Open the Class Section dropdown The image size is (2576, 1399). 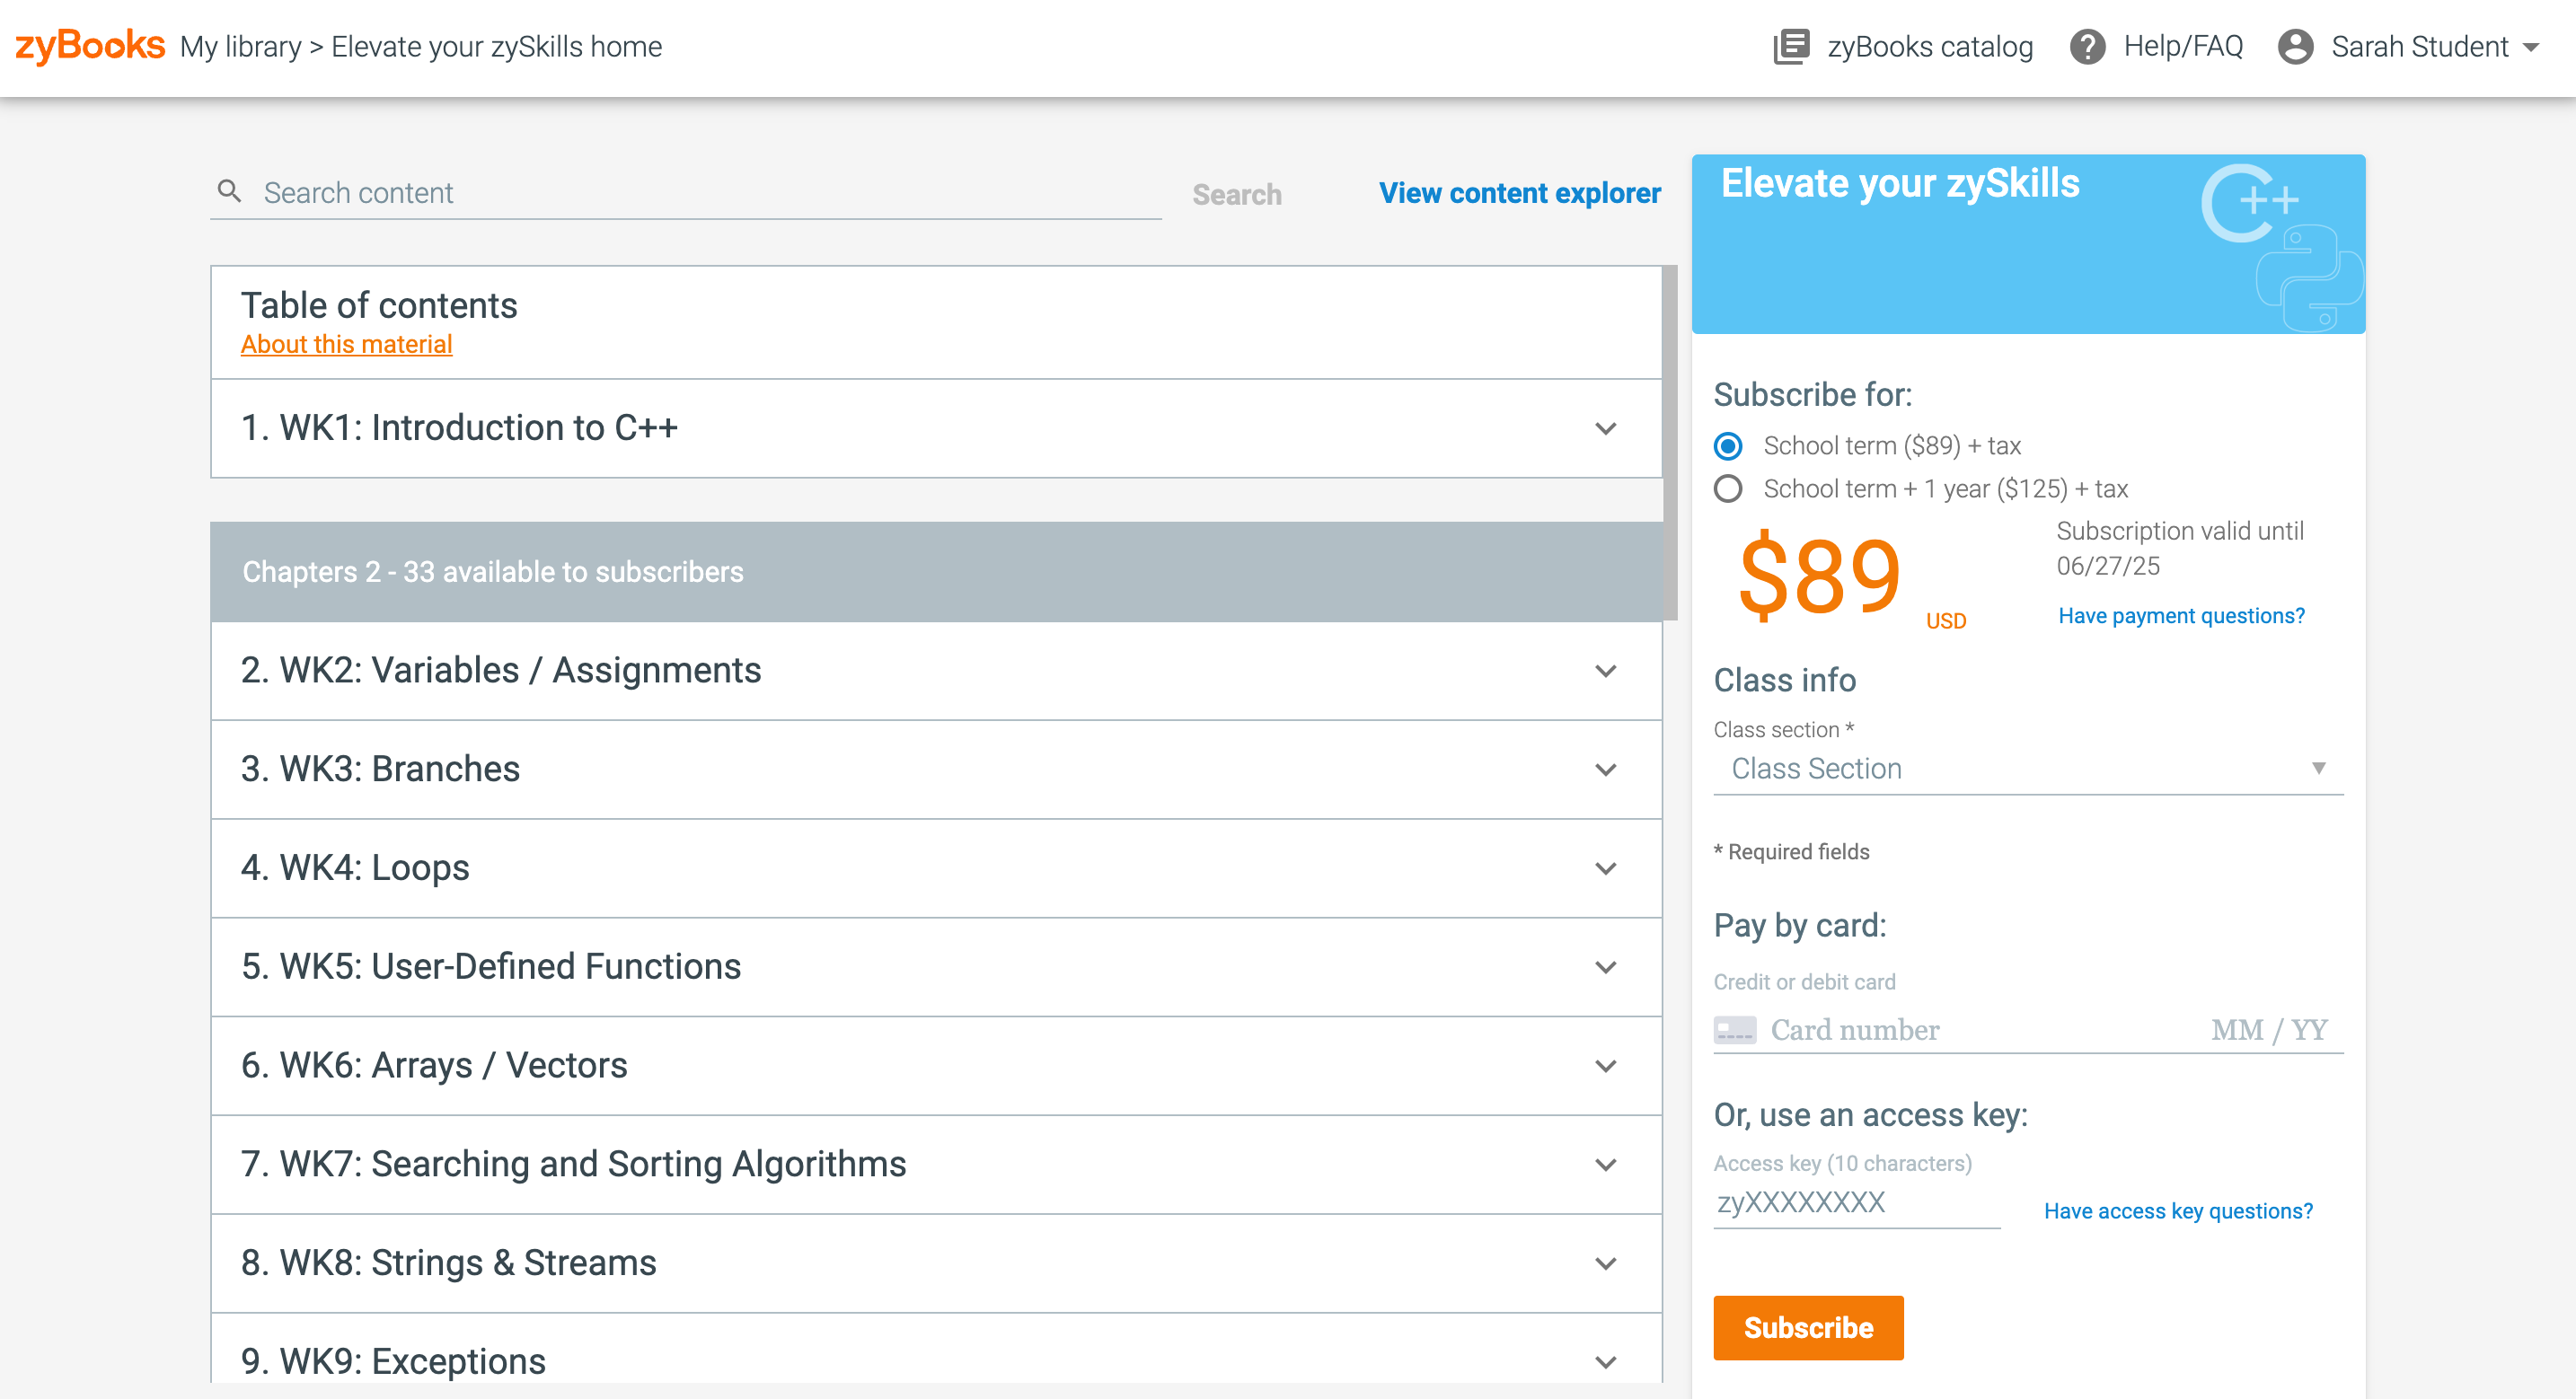(x=2027, y=768)
